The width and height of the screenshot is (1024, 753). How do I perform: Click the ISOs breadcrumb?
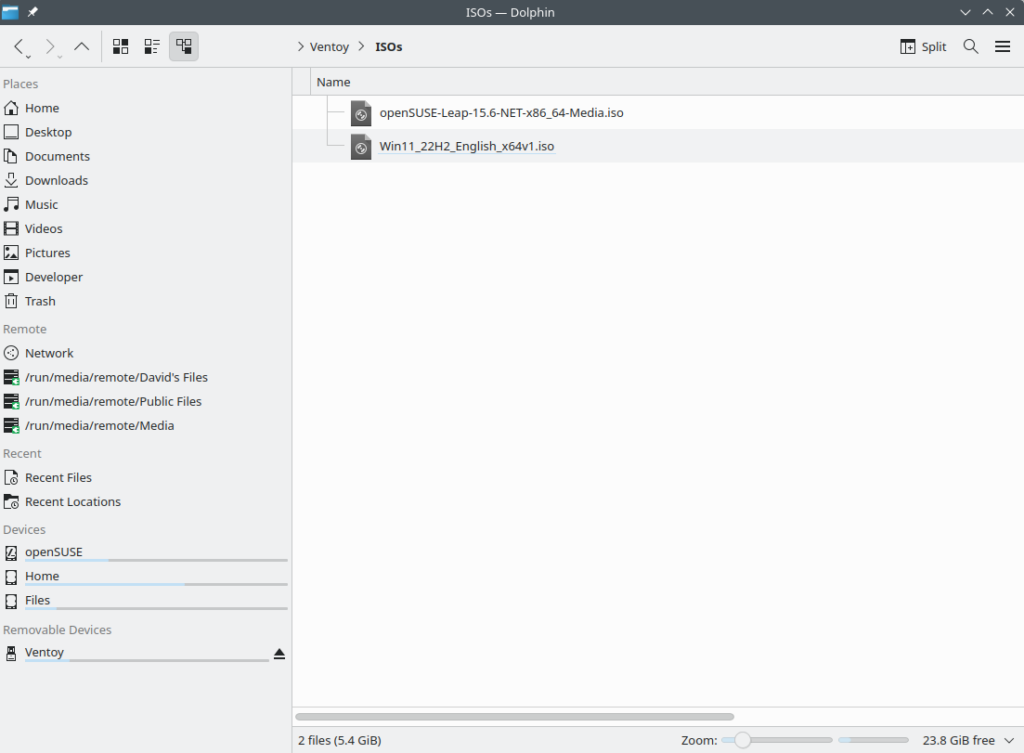pos(389,47)
